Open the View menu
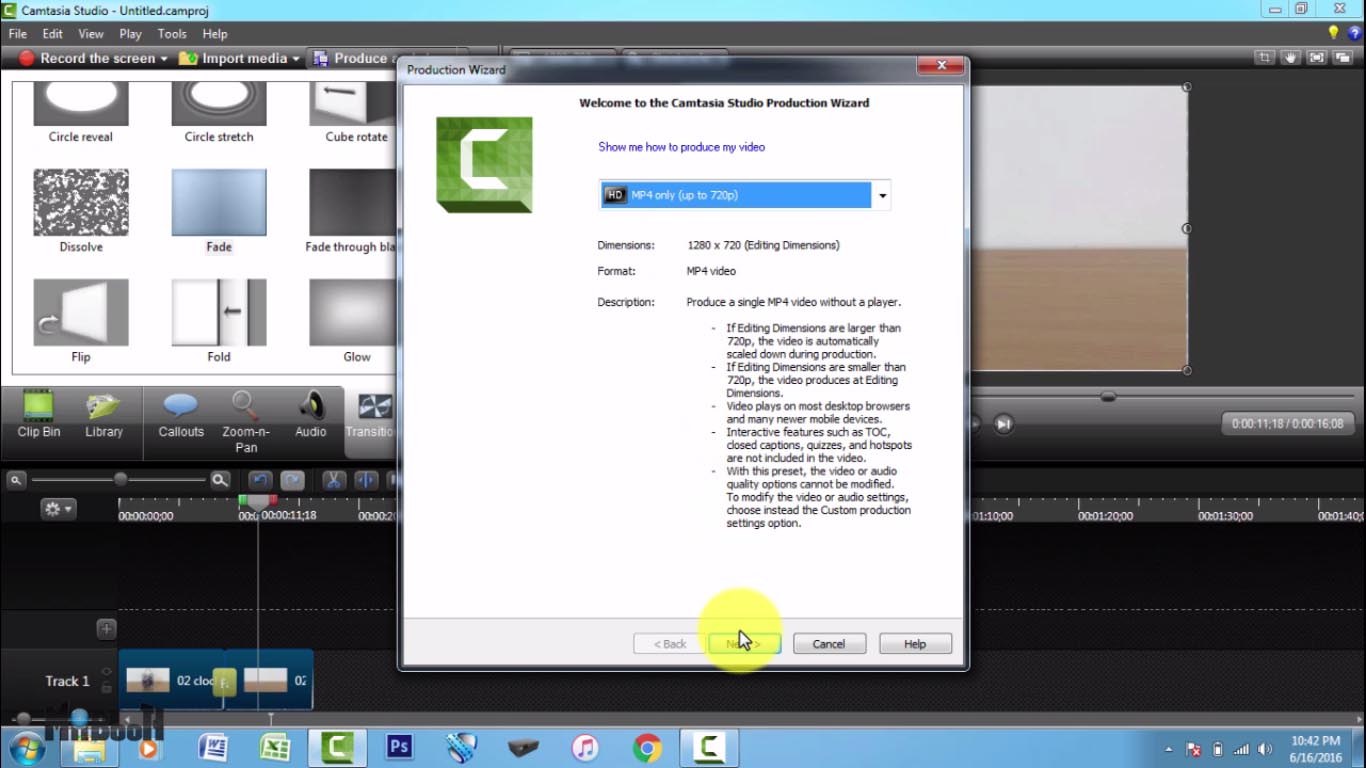The width and height of the screenshot is (1366, 768). (x=91, y=34)
